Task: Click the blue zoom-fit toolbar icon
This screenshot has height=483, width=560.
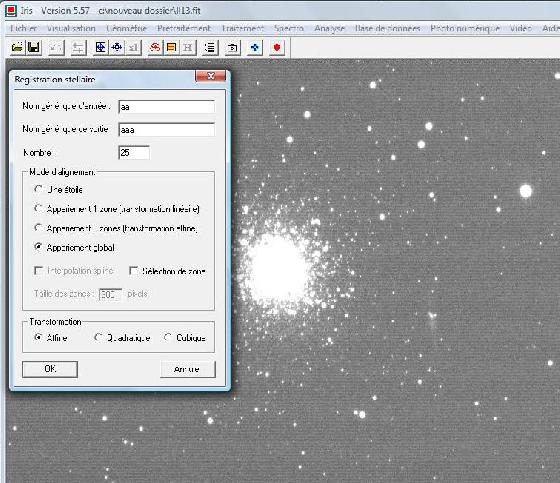Action: 100,48
